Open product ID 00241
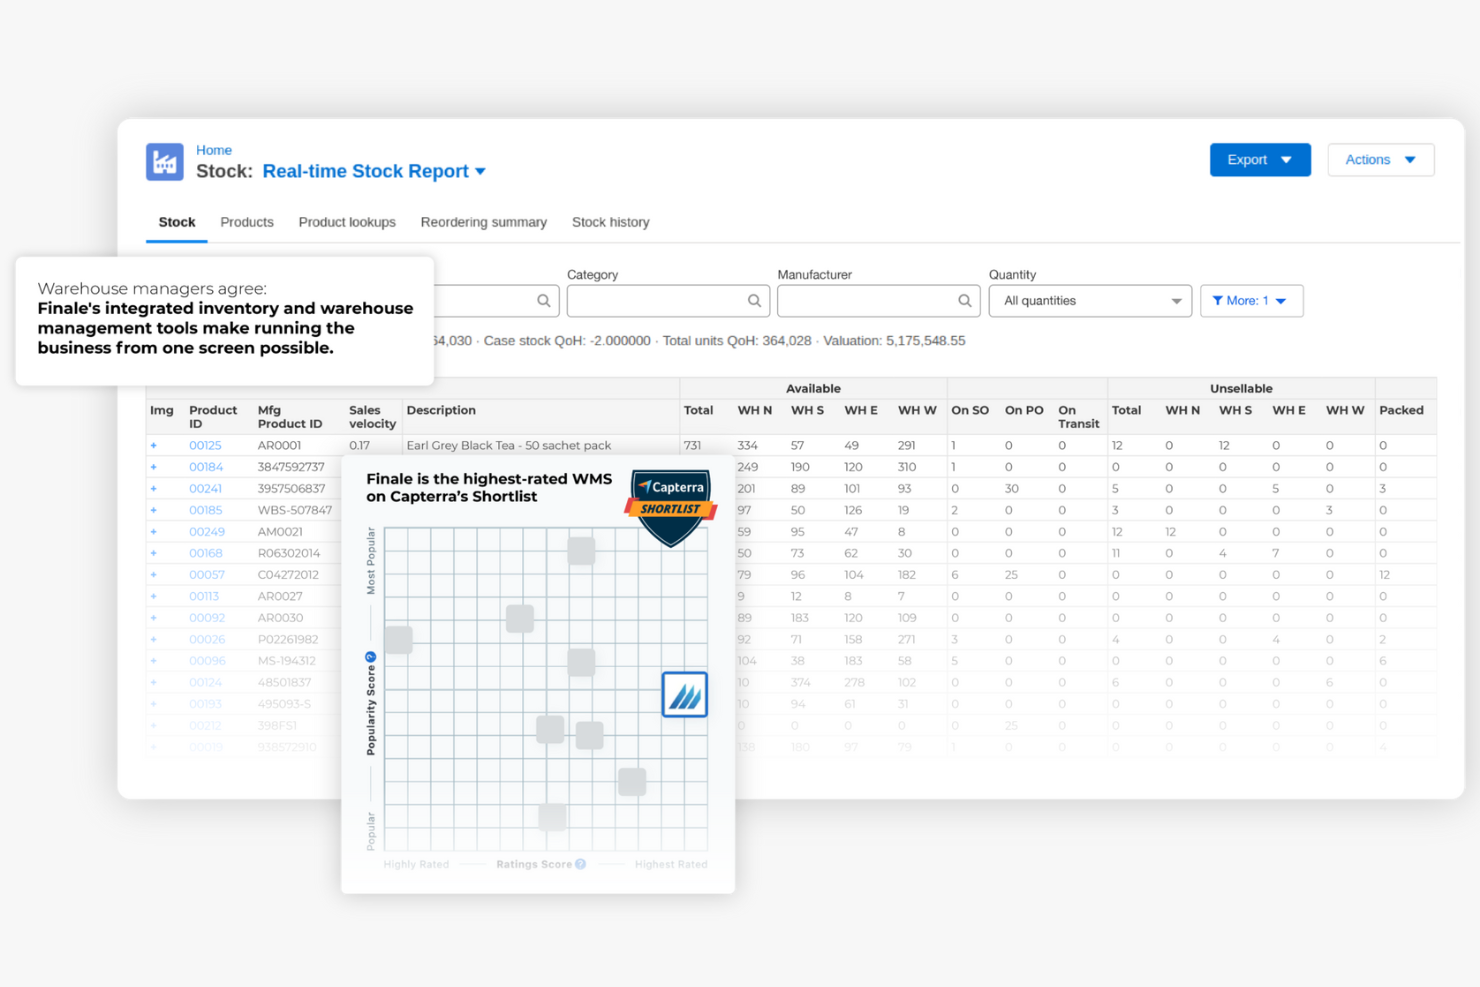Viewport: 1480px width, 987px height. point(206,489)
